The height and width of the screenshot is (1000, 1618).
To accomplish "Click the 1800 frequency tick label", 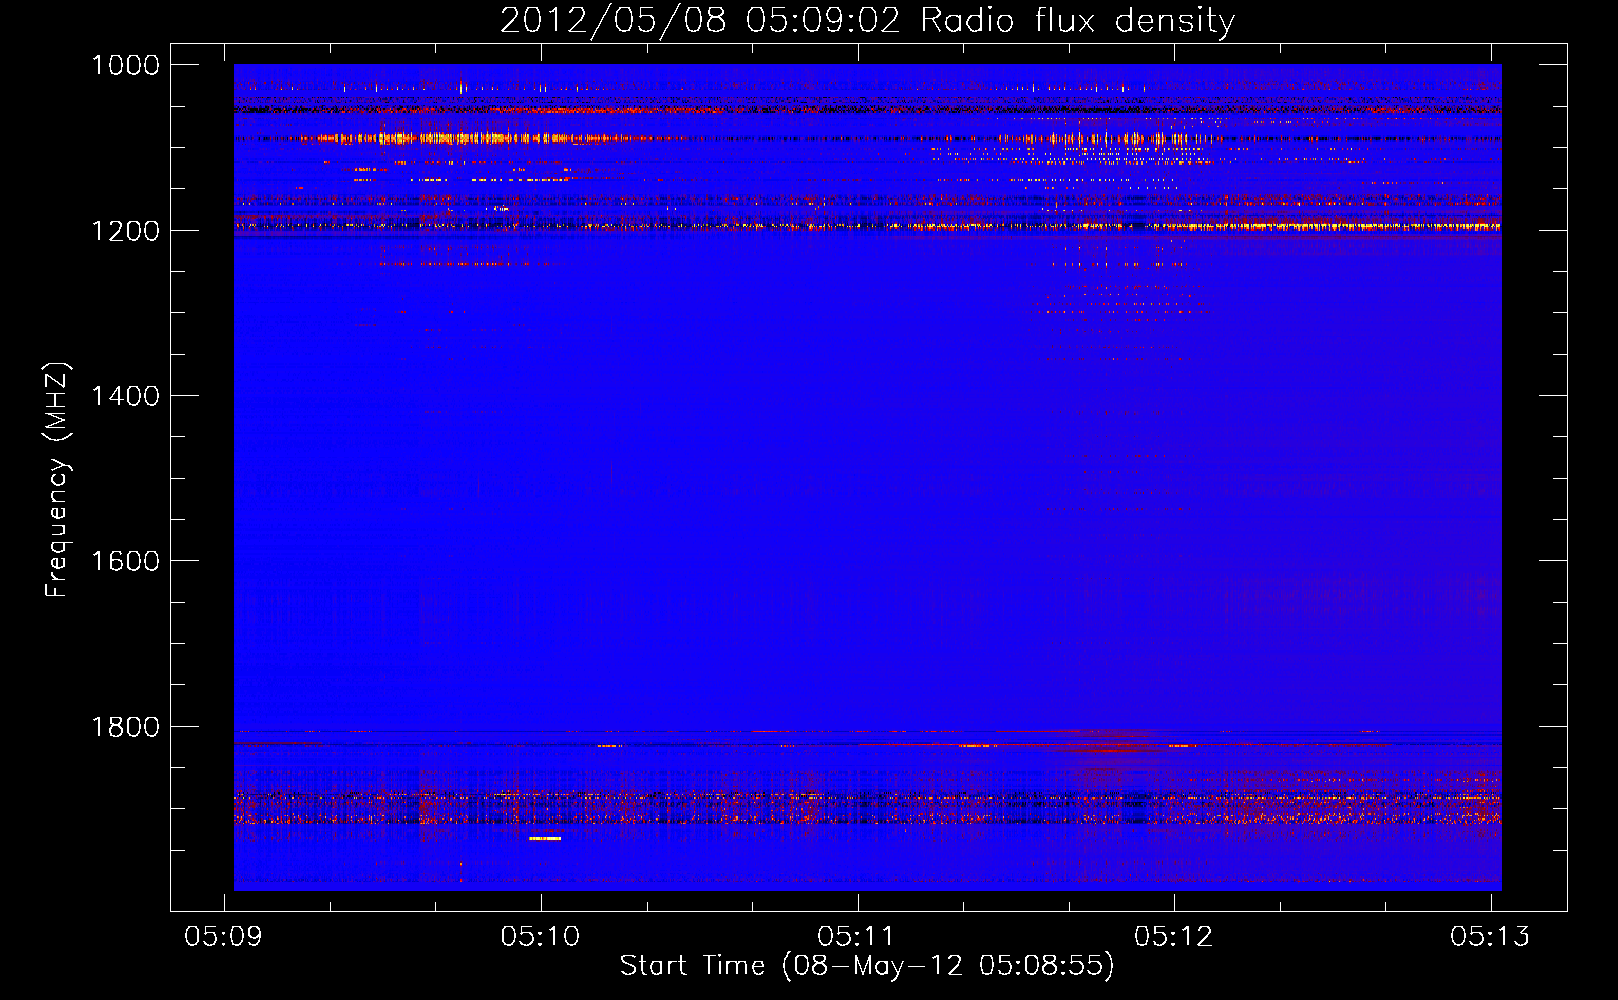I will [x=125, y=727].
